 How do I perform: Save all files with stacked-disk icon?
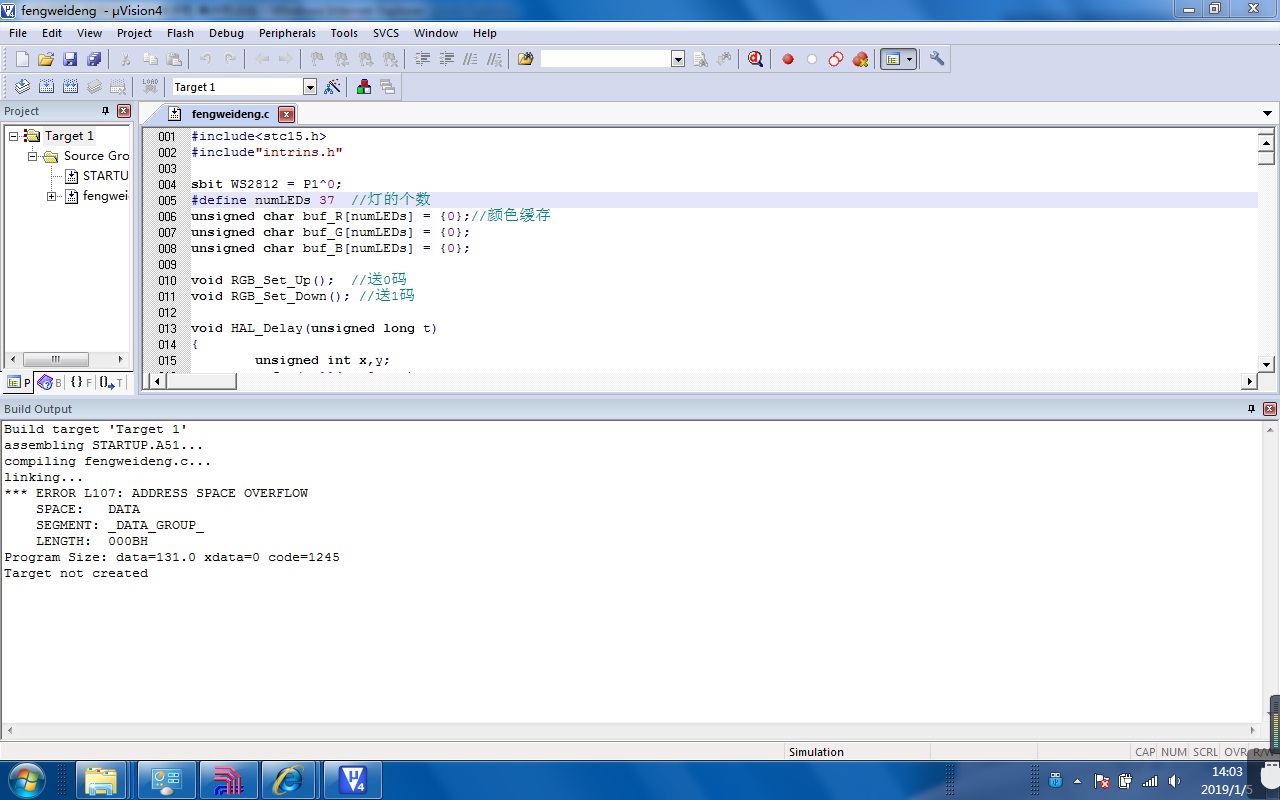click(x=94, y=59)
